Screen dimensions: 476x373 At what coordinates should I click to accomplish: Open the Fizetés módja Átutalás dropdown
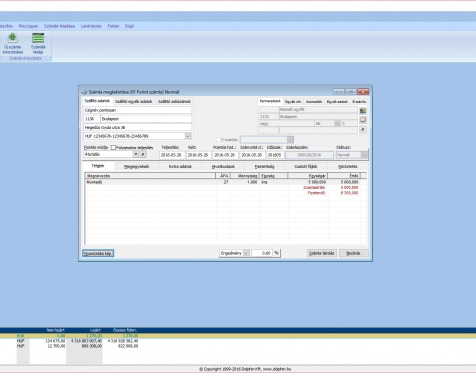point(136,154)
